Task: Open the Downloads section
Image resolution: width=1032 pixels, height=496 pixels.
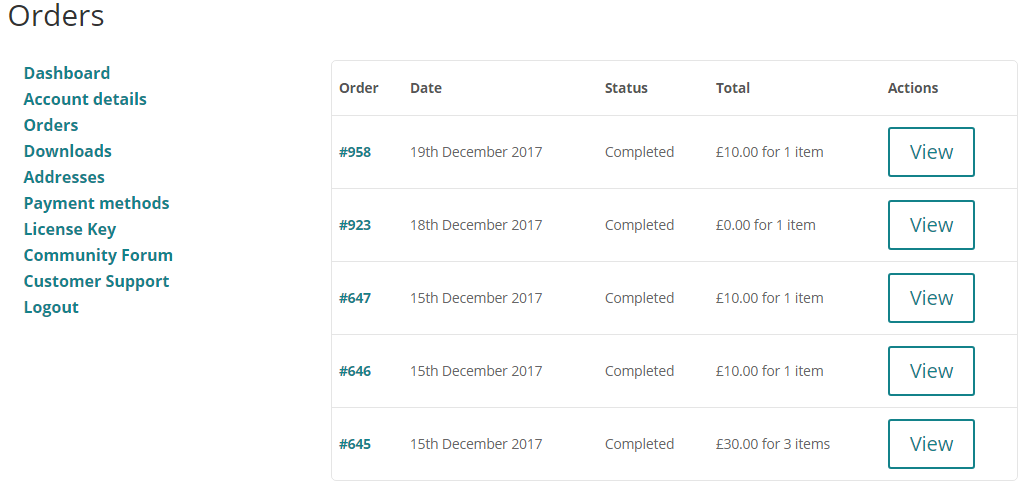Action: (x=67, y=151)
